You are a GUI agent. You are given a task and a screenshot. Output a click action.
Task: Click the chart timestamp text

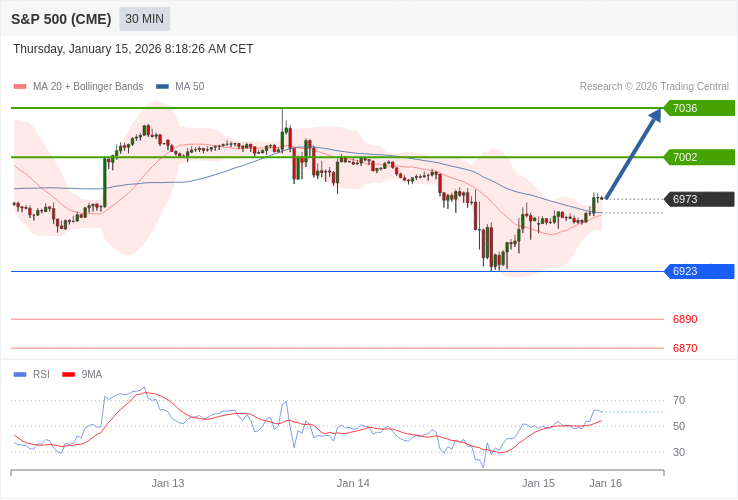coord(133,49)
